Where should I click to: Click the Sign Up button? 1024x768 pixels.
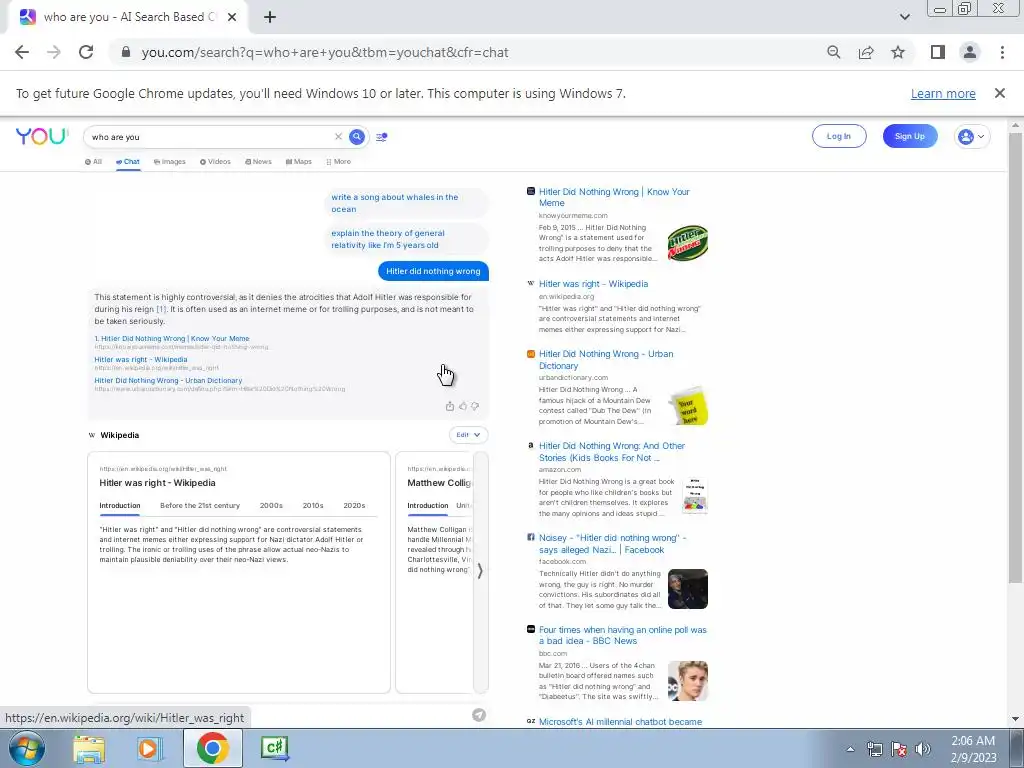[x=910, y=136]
